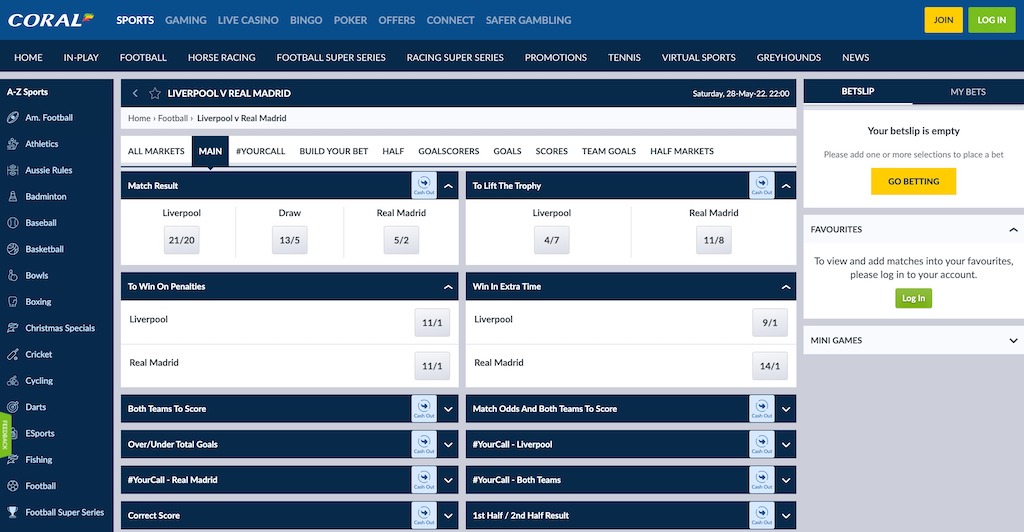Open the Baseball sidebar icon

tap(12, 223)
